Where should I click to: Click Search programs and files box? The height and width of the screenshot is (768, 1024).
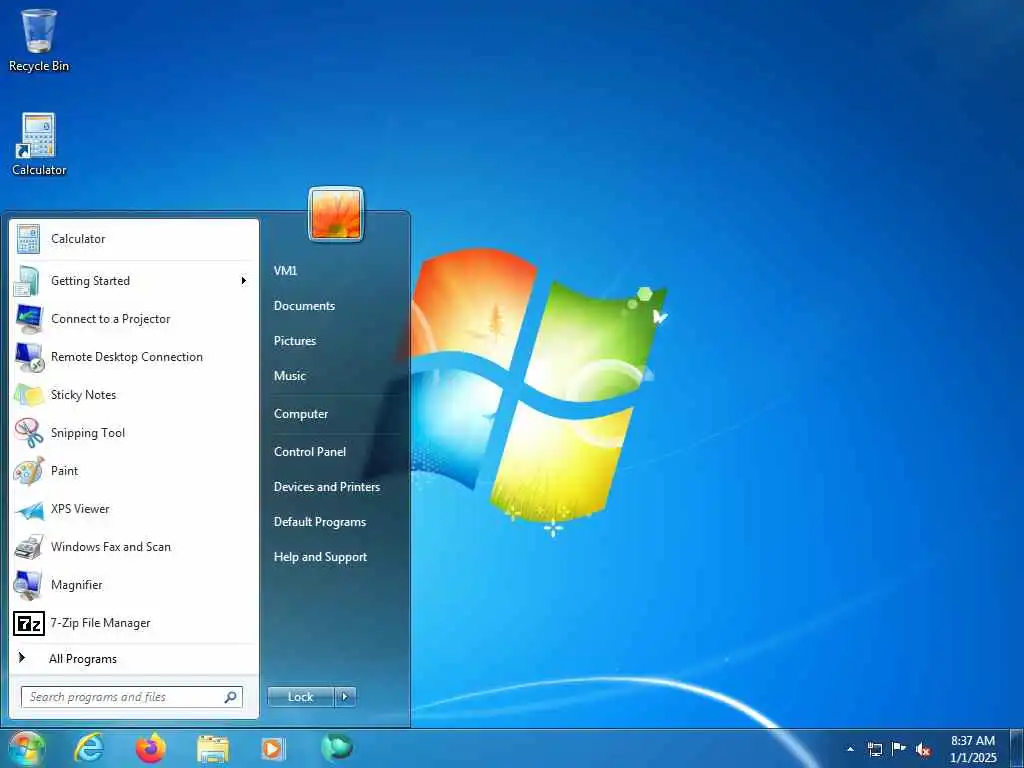point(132,697)
